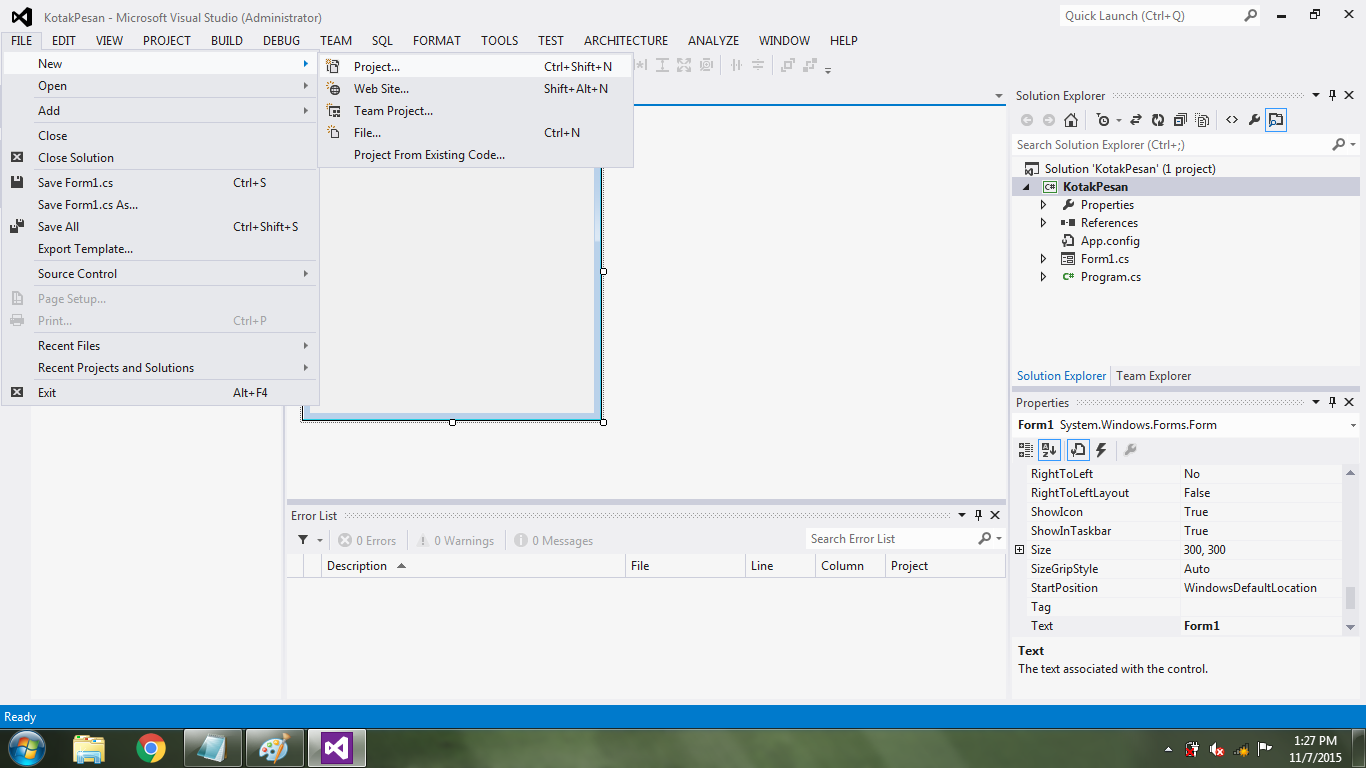Screen dimensions: 1366x768
Task: Click the Collapse All icon in Solution Explorer
Action: pyautogui.click(x=1180, y=120)
